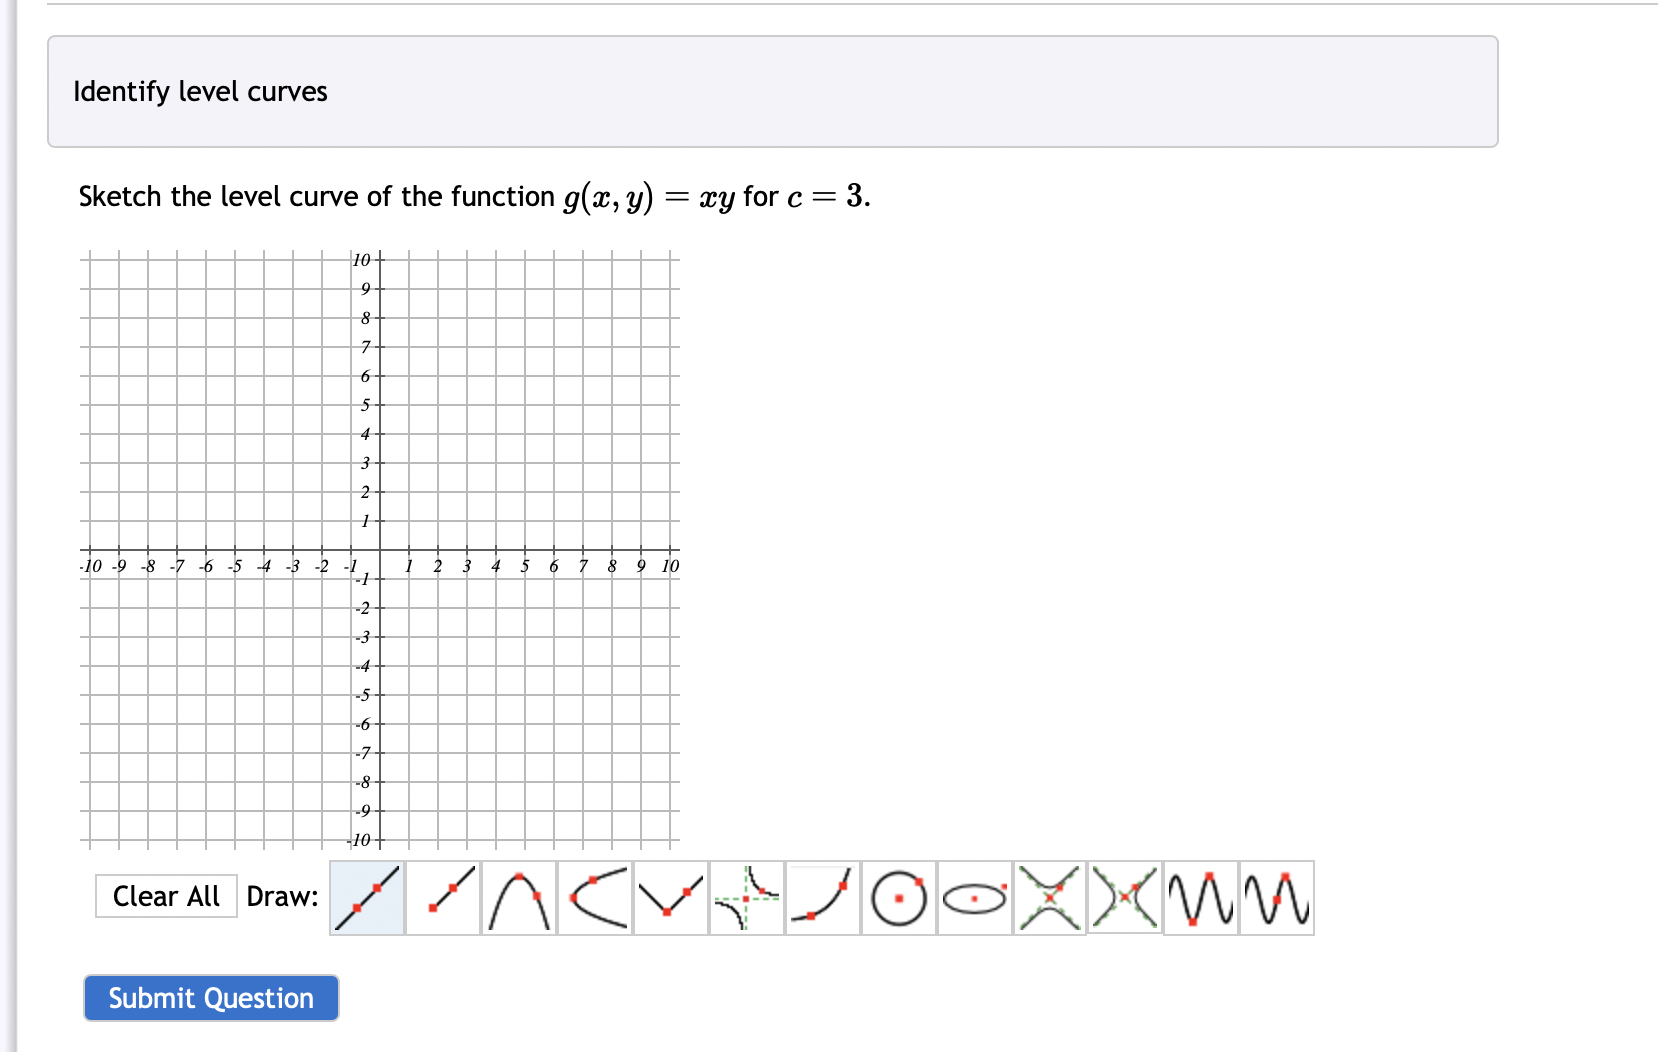The image size is (1658, 1052).
Task: Select the vertical-opening hyperbola tool
Action: pos(1049,897)
